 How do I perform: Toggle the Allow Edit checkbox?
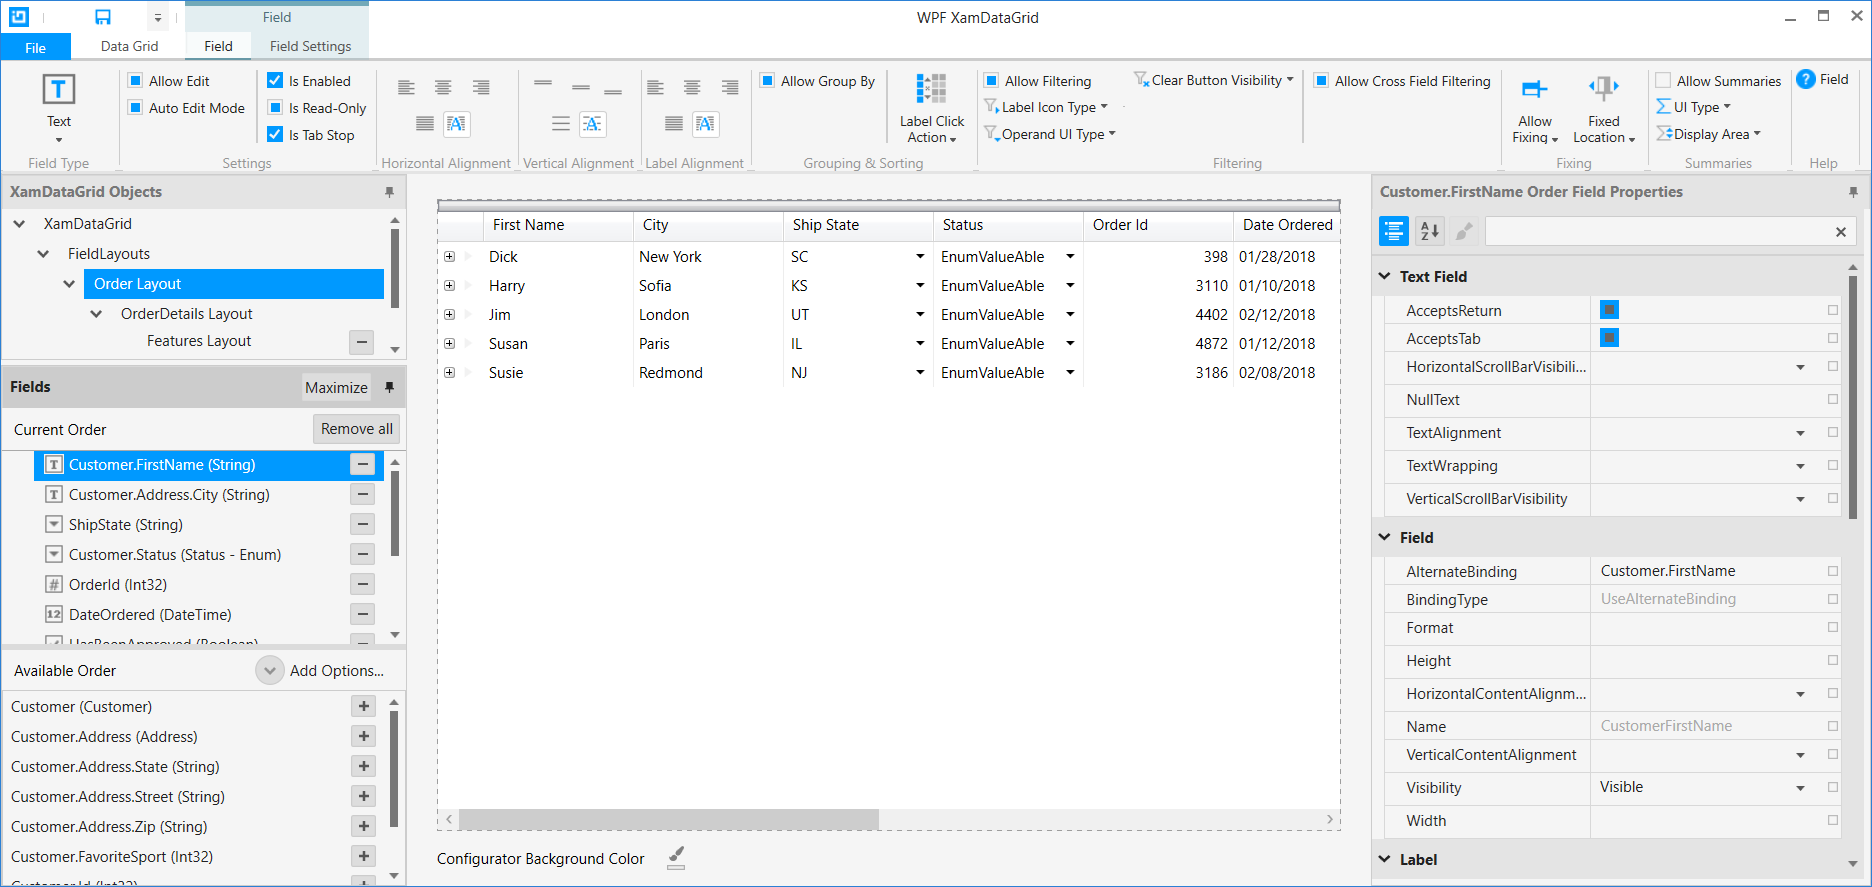[136, 81]
